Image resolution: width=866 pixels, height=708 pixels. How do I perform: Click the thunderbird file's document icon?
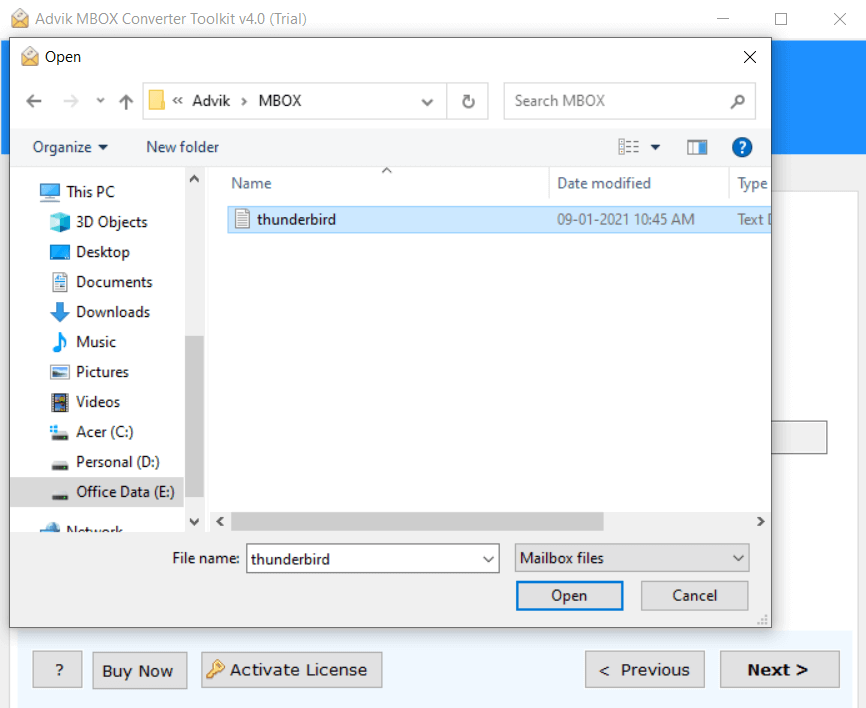point(242,219)
